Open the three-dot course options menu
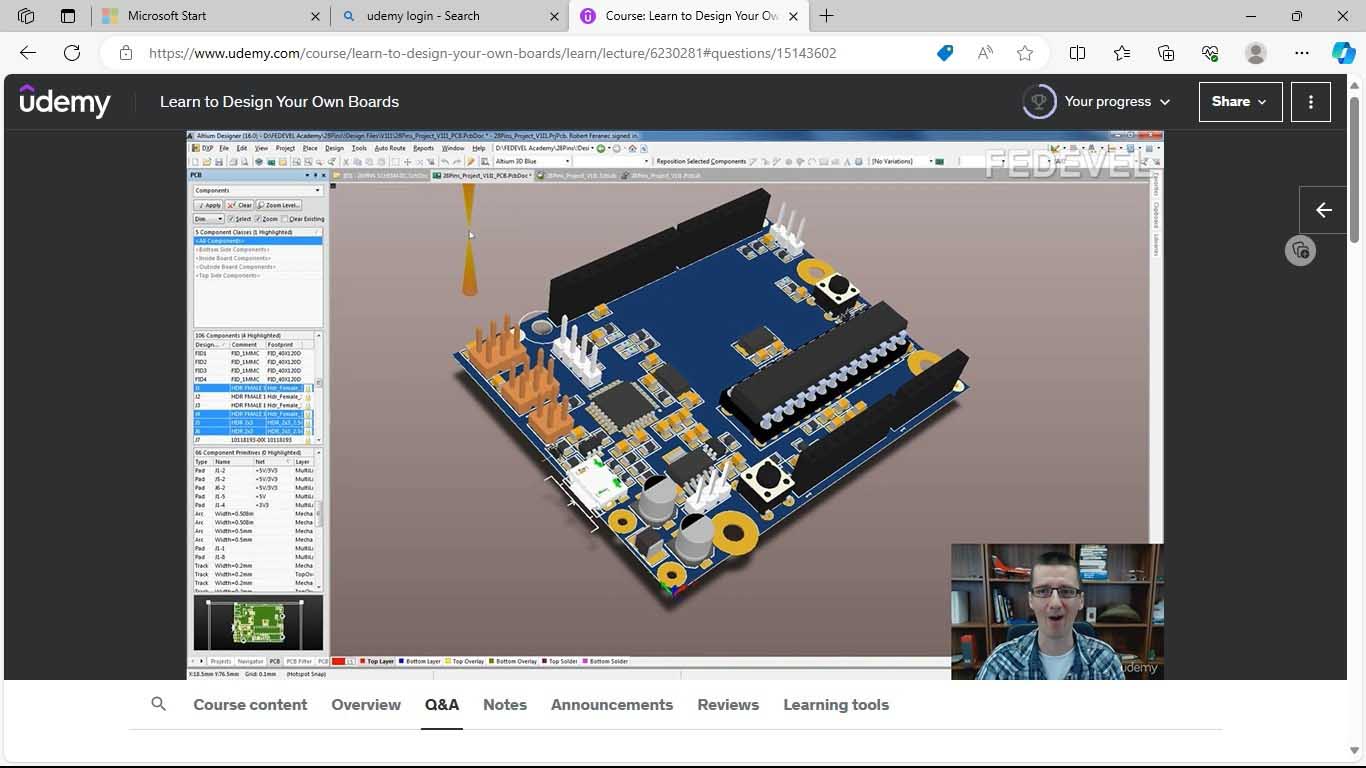The image size is (1366, 768). pyautogui.click(x=1310, y=101)
